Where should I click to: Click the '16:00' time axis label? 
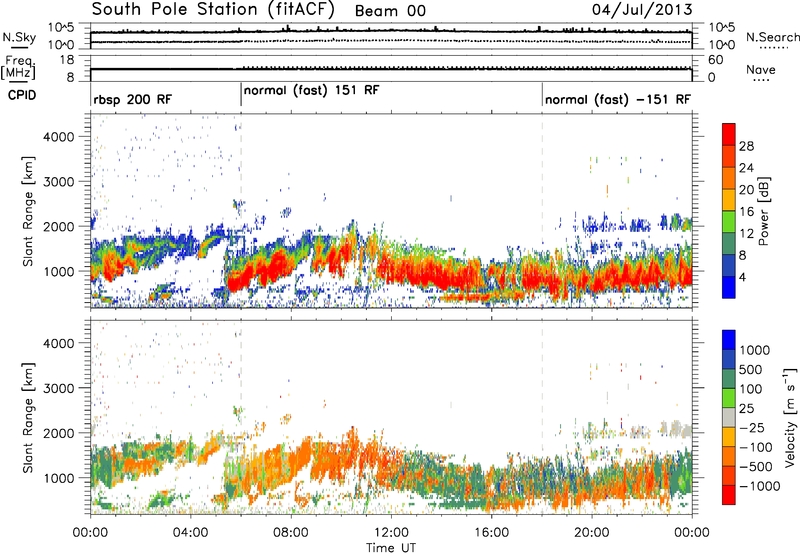pyautogui.click(x=491, y=533)
